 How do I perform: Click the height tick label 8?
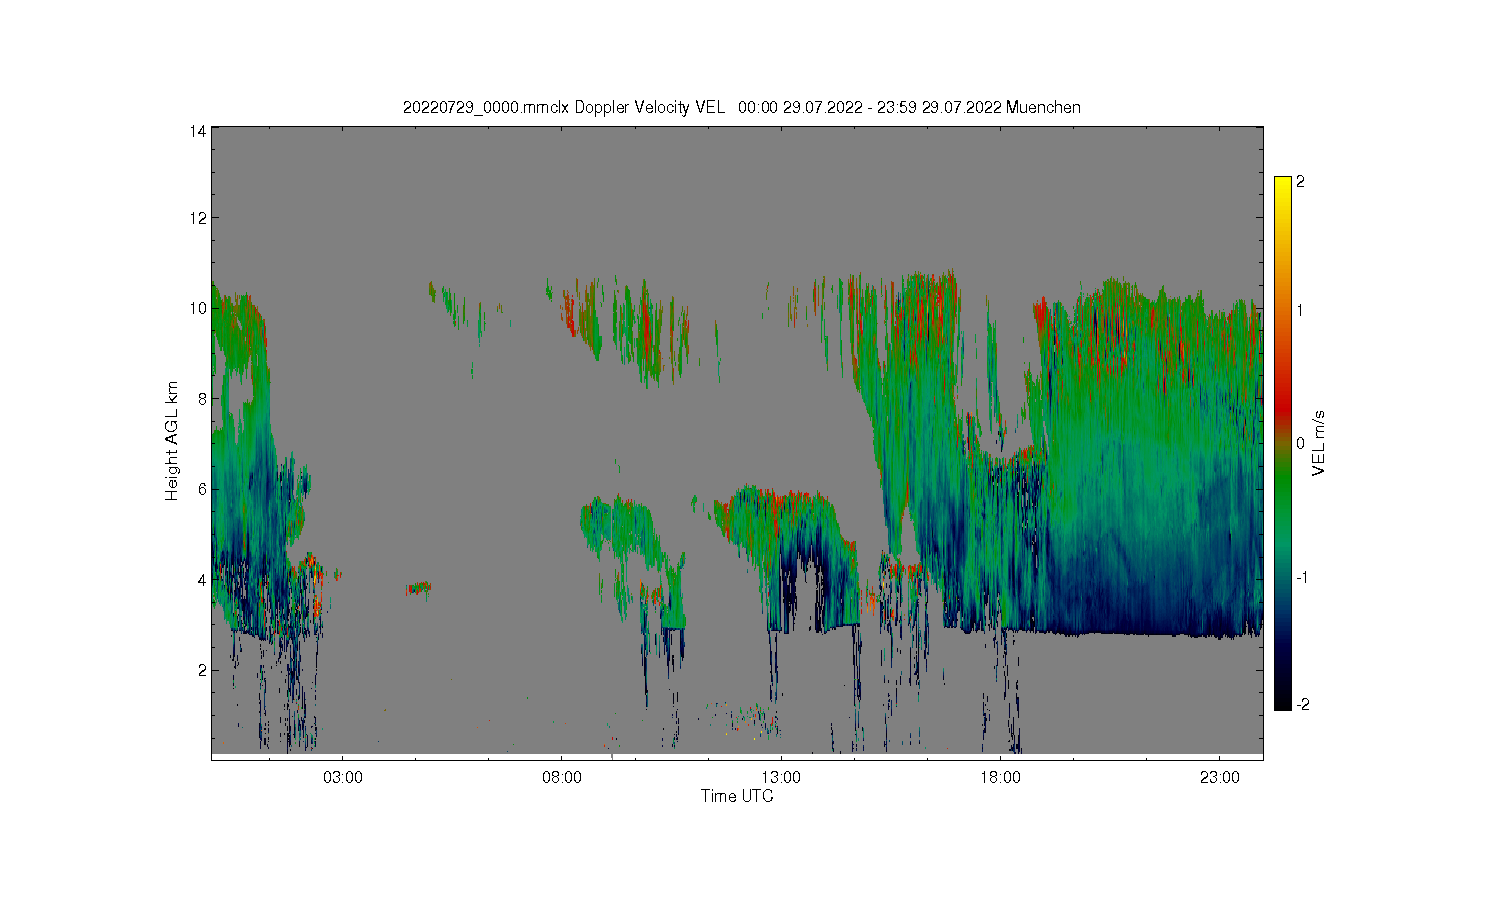point(202,399)
